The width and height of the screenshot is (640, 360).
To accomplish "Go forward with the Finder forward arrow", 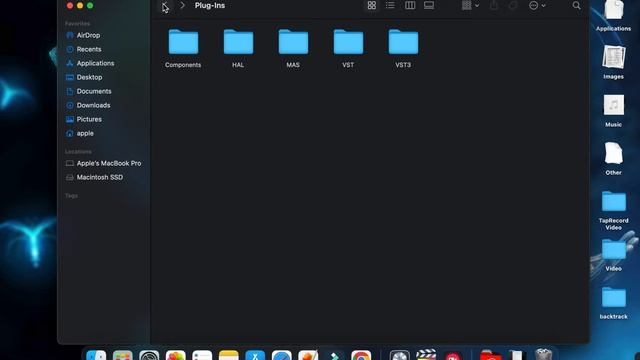I will click(182, 6).
